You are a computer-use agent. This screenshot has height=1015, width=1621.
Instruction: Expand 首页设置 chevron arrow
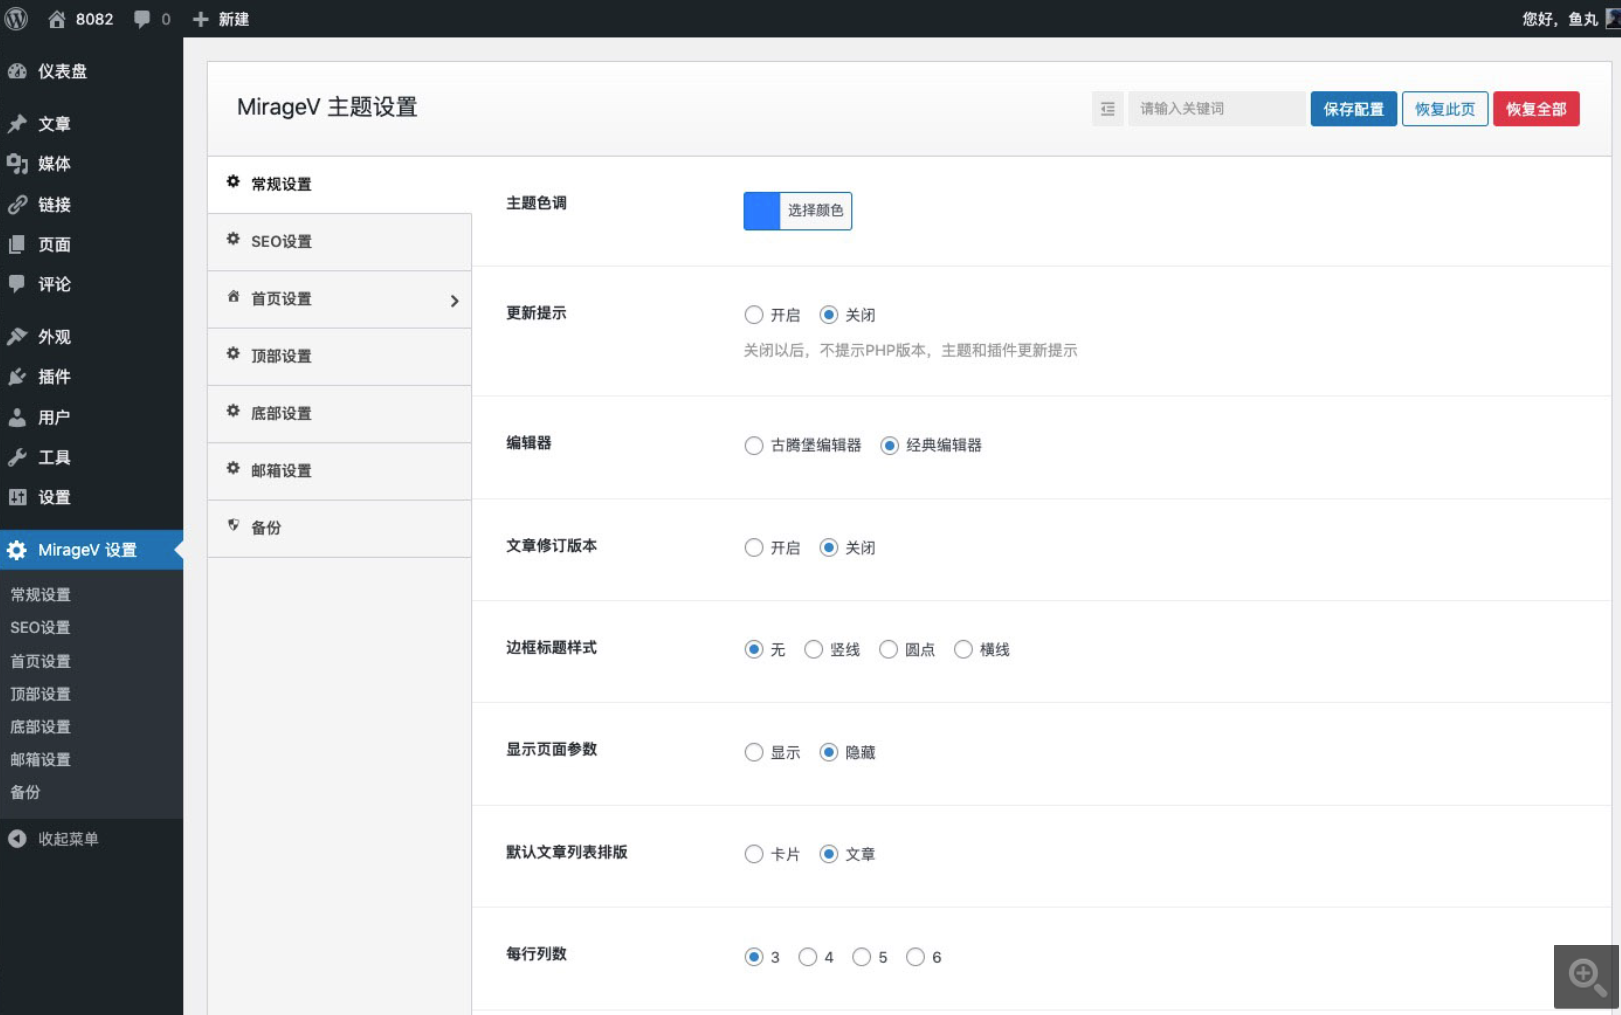click(454, 300)
